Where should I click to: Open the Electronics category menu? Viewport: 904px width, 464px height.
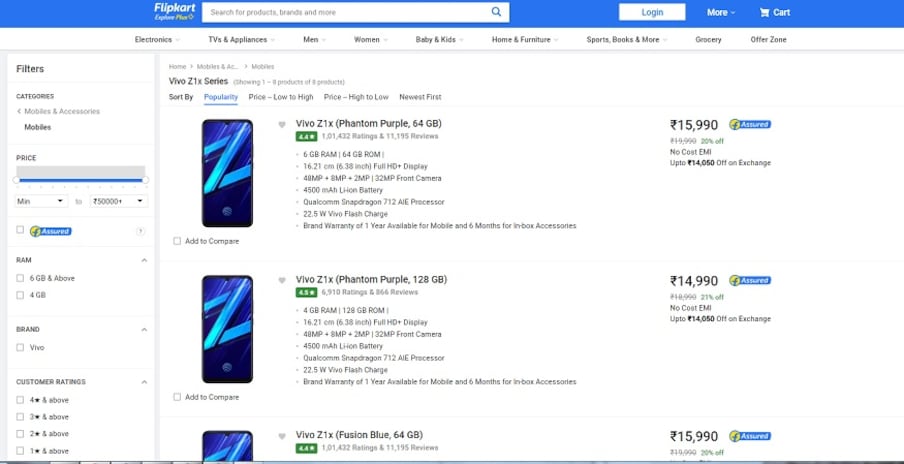[x=157, y=40]
